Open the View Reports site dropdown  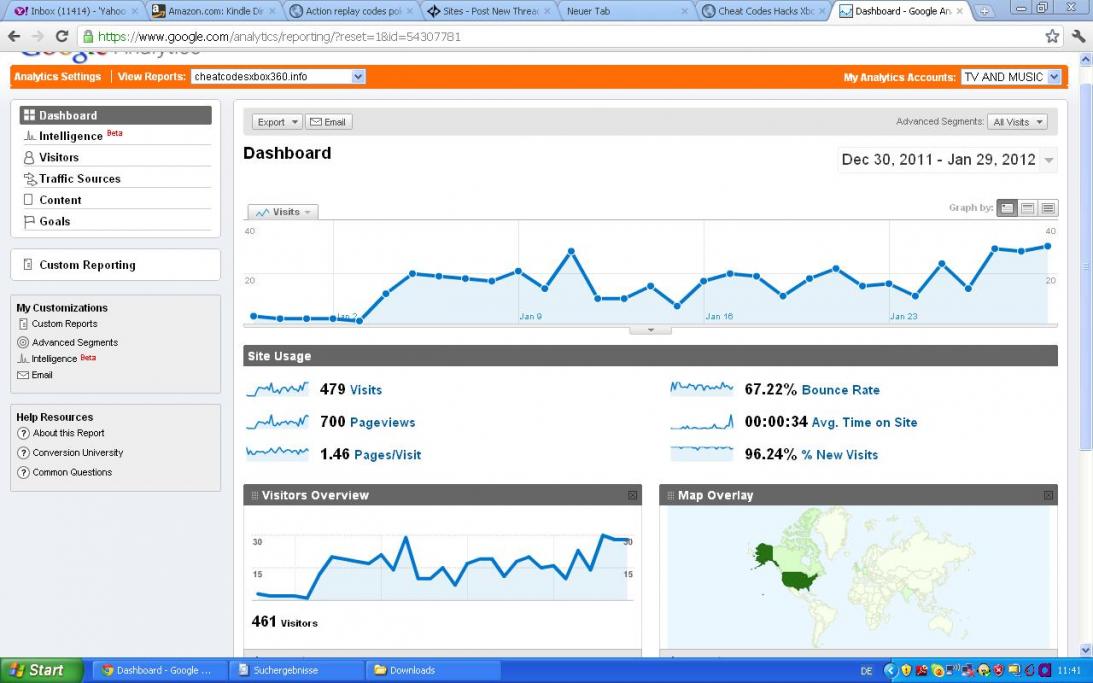coord(278,77)
